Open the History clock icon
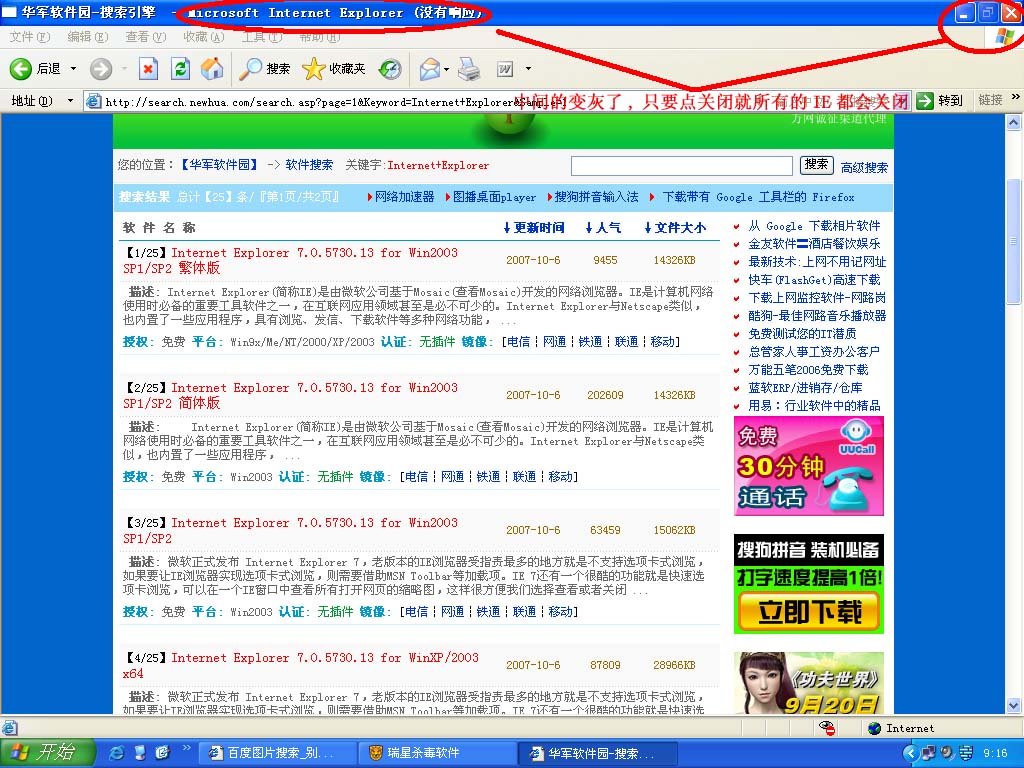This screenshot has height=768, width=1024. [x=390, y=69]
